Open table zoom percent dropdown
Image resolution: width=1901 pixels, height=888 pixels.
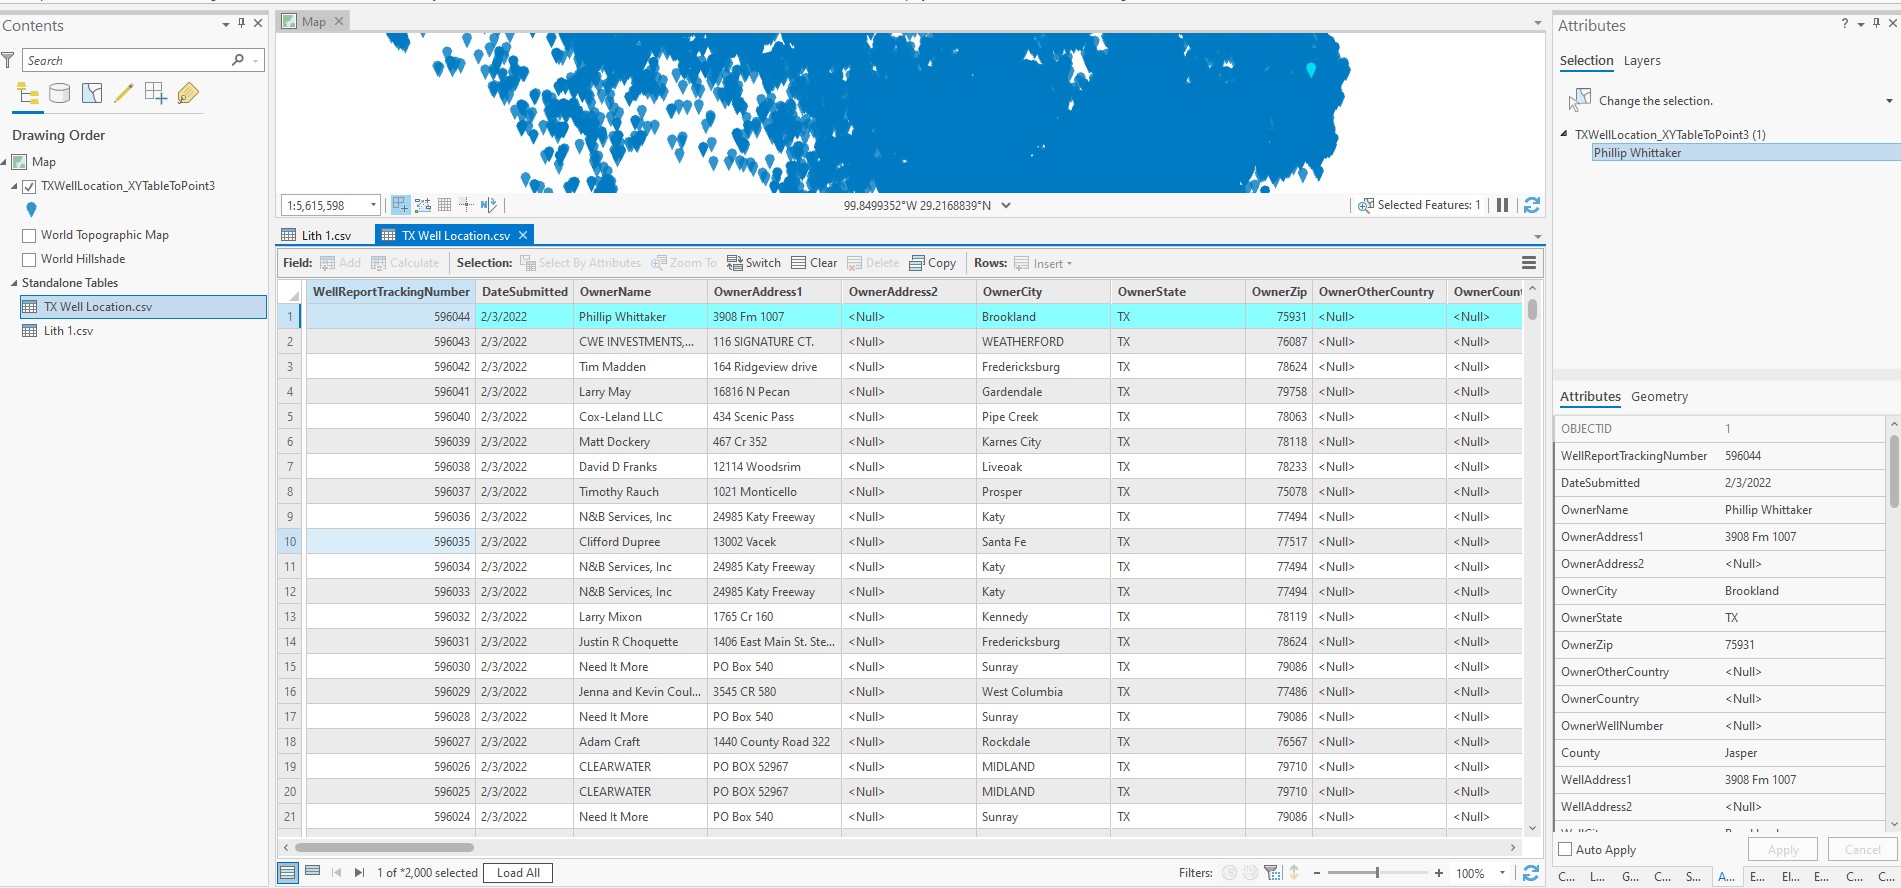click(x=1502, y=873)
